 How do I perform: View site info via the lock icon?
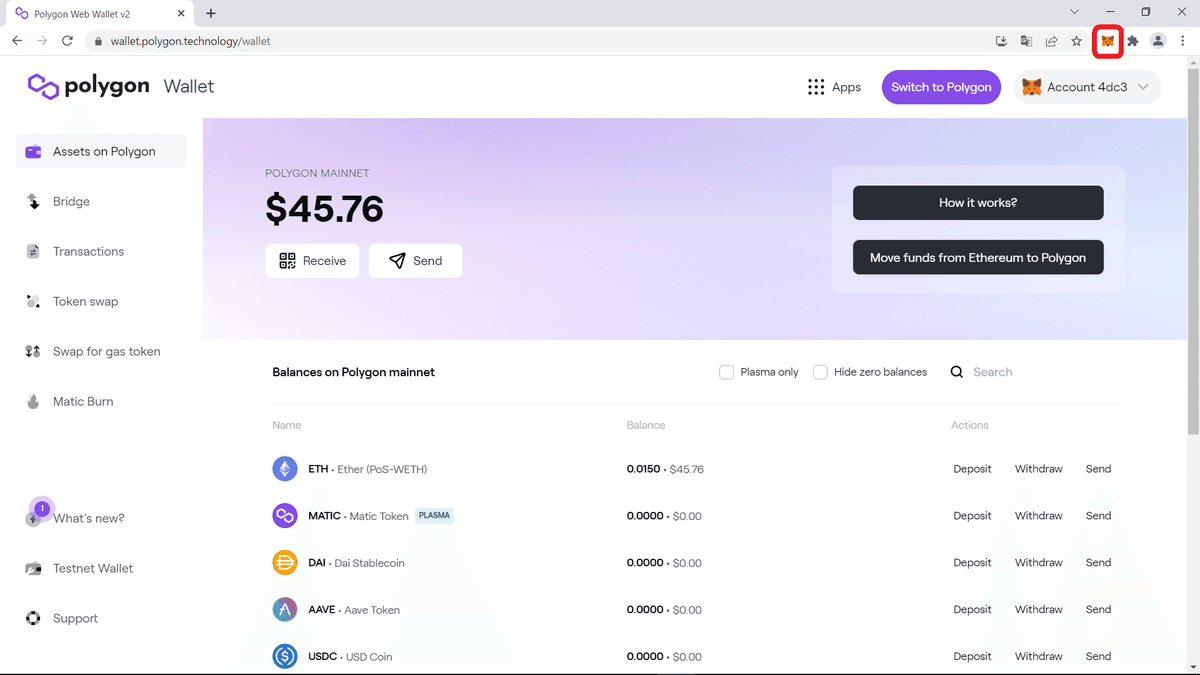98,41
